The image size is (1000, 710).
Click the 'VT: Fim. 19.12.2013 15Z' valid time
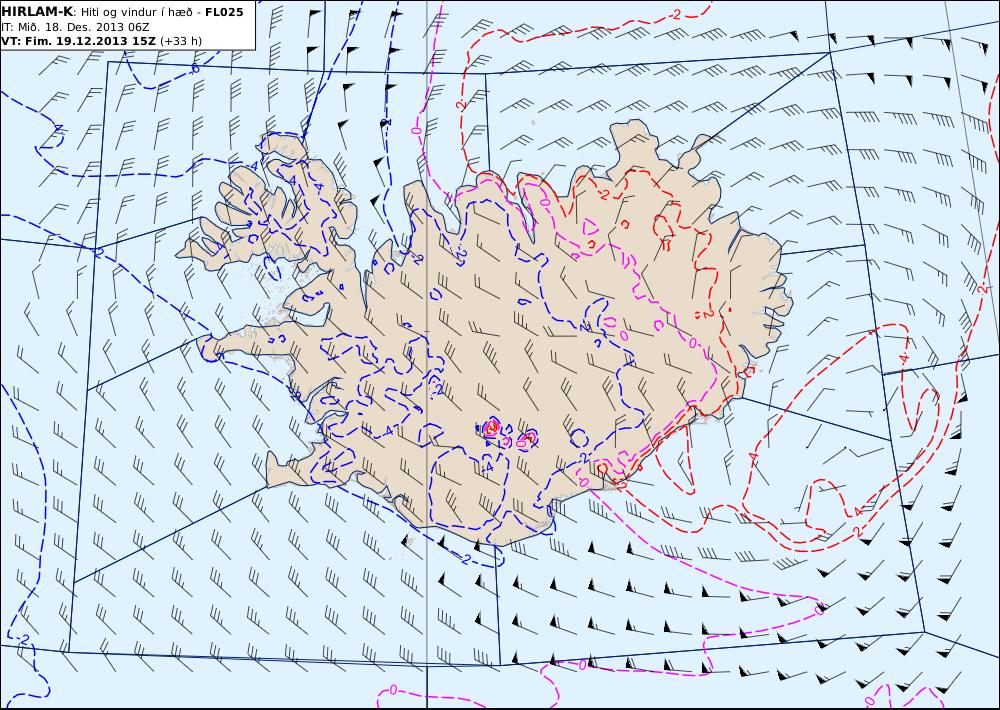[78, 41]
